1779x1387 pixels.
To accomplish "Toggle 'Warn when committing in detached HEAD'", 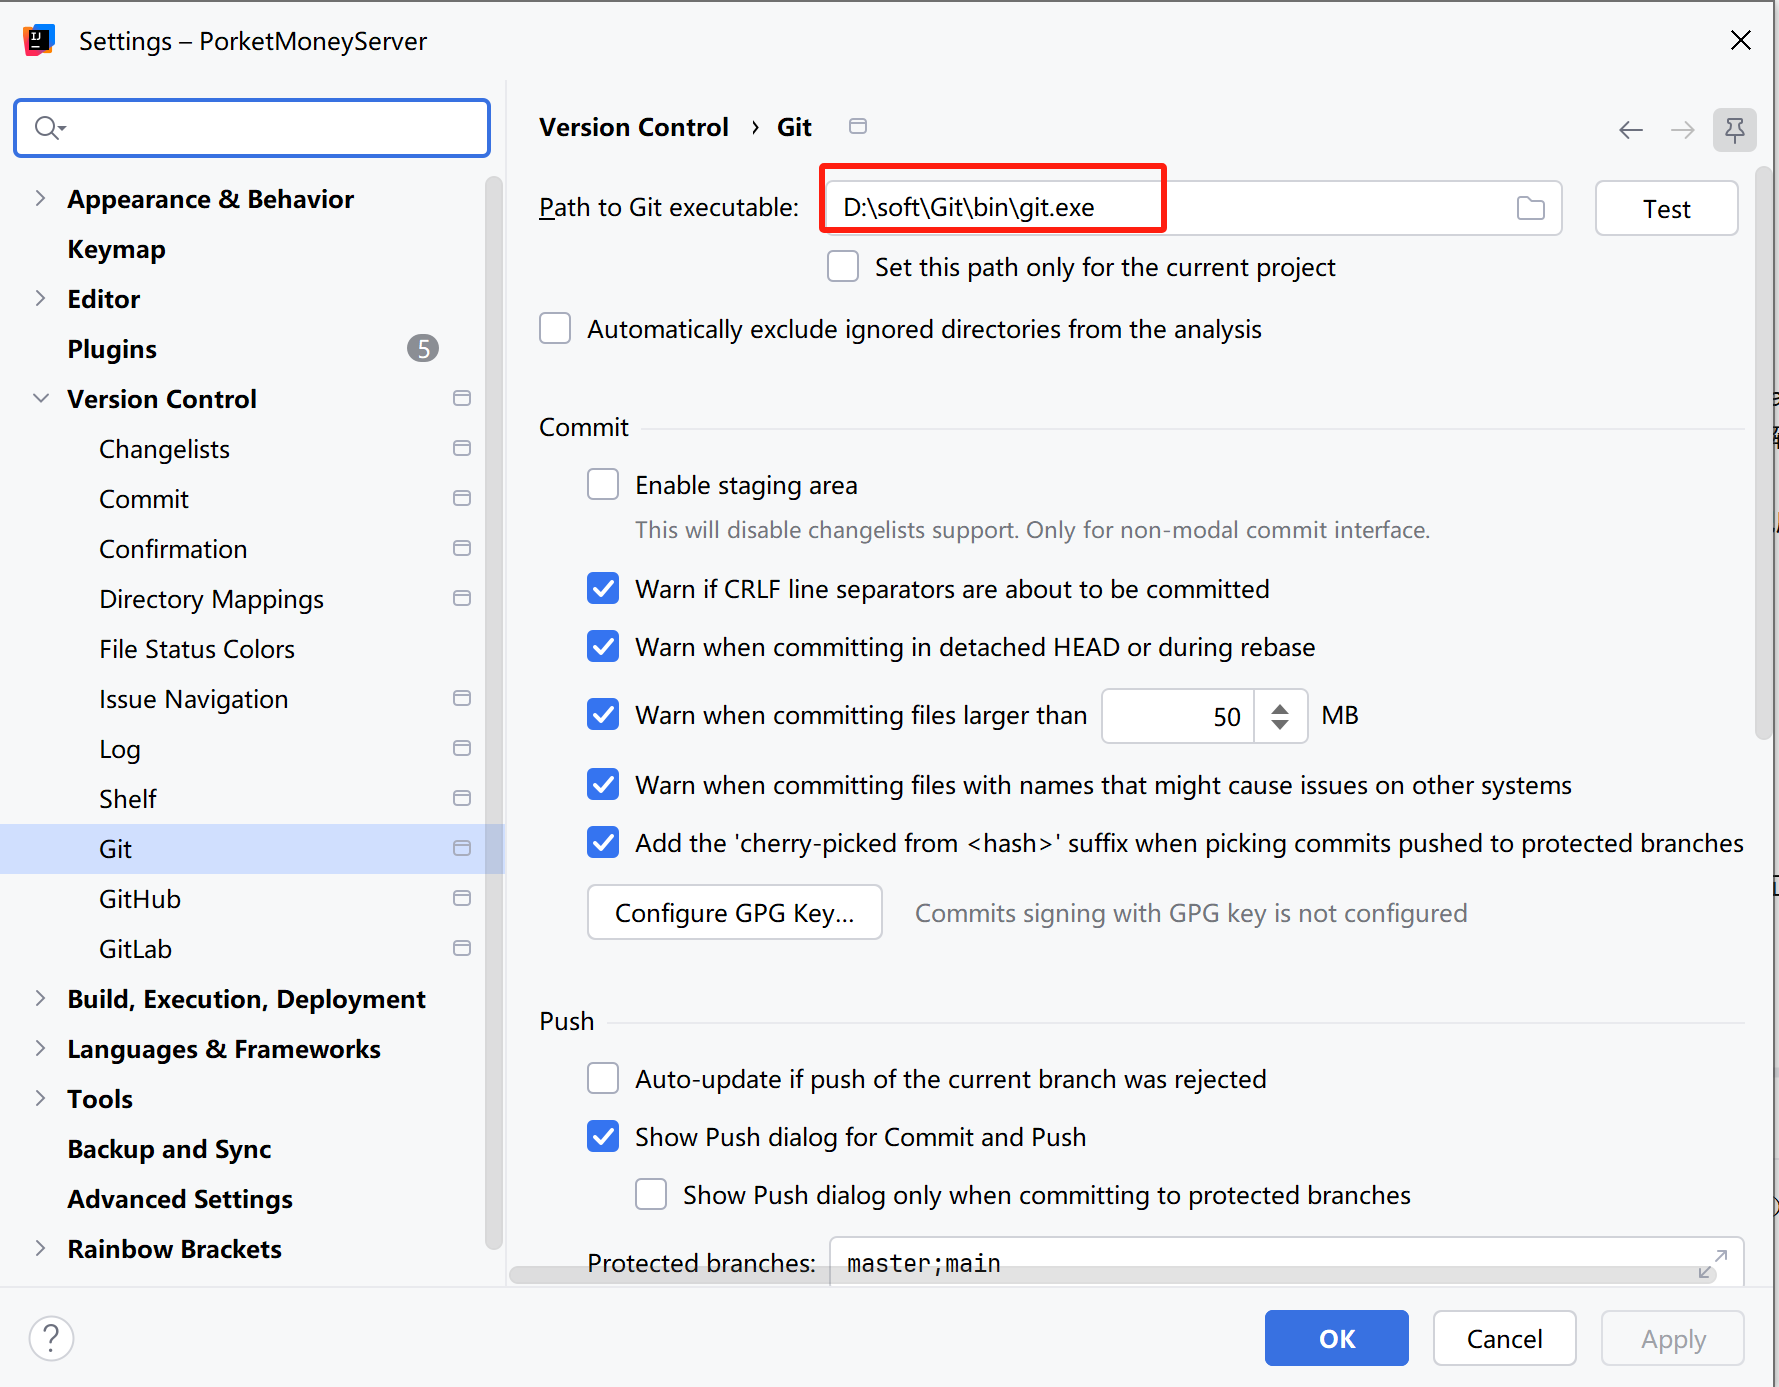I will coord(603,647).
